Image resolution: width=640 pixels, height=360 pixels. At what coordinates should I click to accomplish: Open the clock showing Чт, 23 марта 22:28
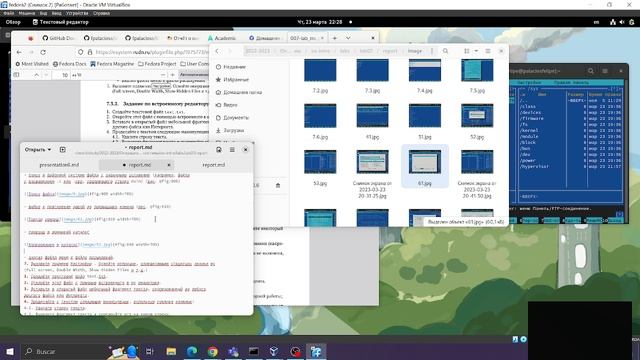click(x=320, y=22)
